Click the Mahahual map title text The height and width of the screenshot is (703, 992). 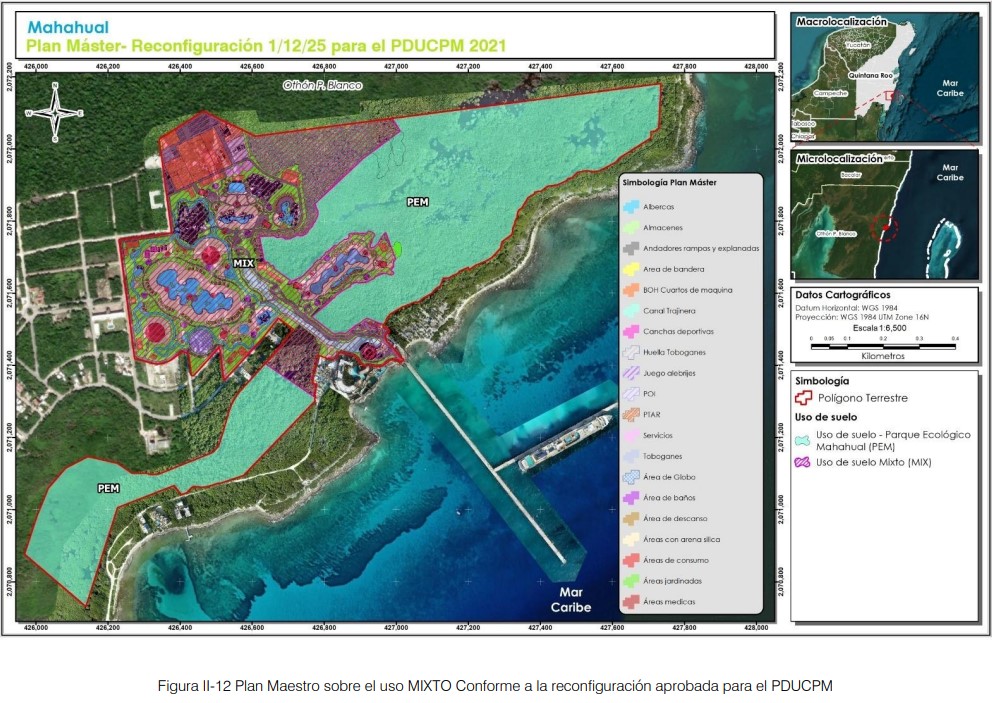69,28
